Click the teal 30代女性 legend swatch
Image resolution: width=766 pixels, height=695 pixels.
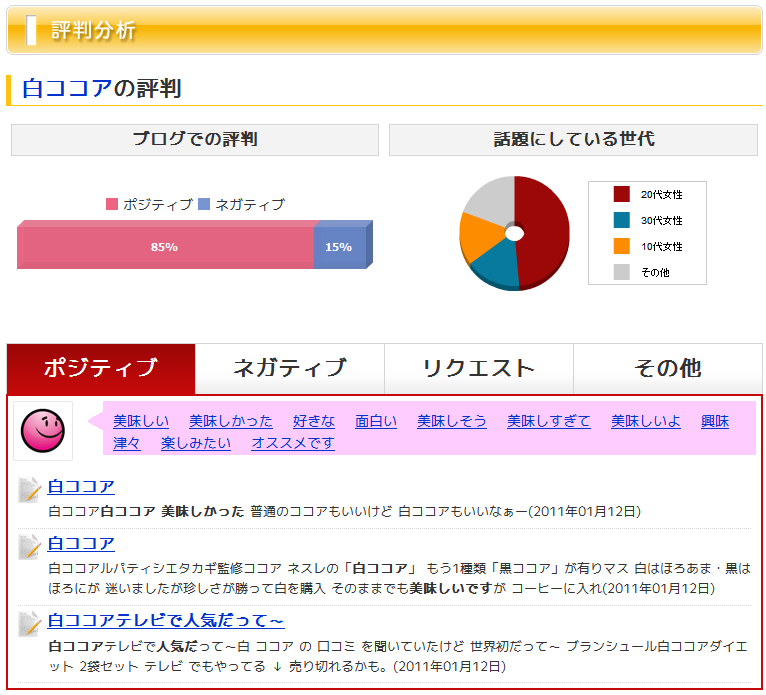[x=621, y=220]
